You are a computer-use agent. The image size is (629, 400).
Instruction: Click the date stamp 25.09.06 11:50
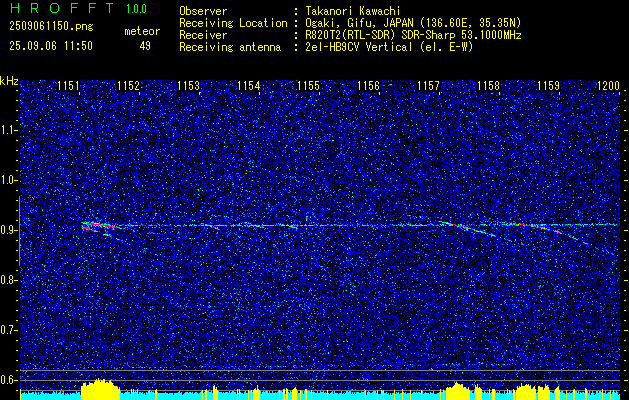pos(51,46)
